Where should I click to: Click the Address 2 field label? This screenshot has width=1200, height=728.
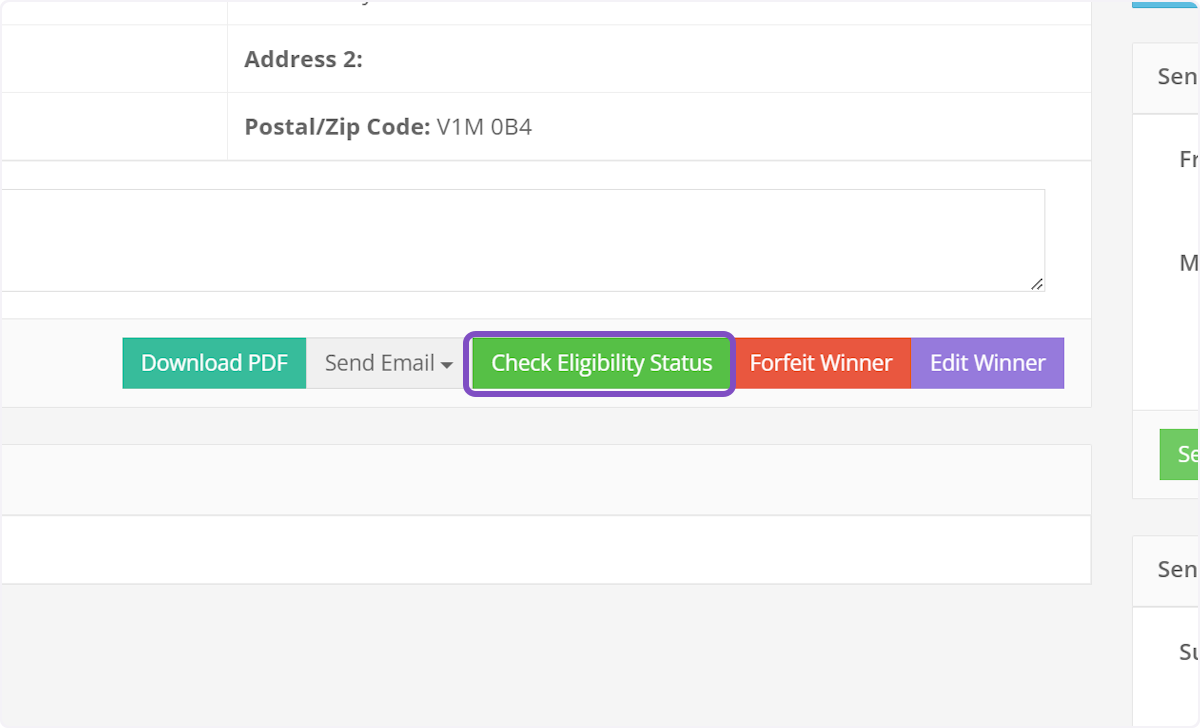click(303, 59)
